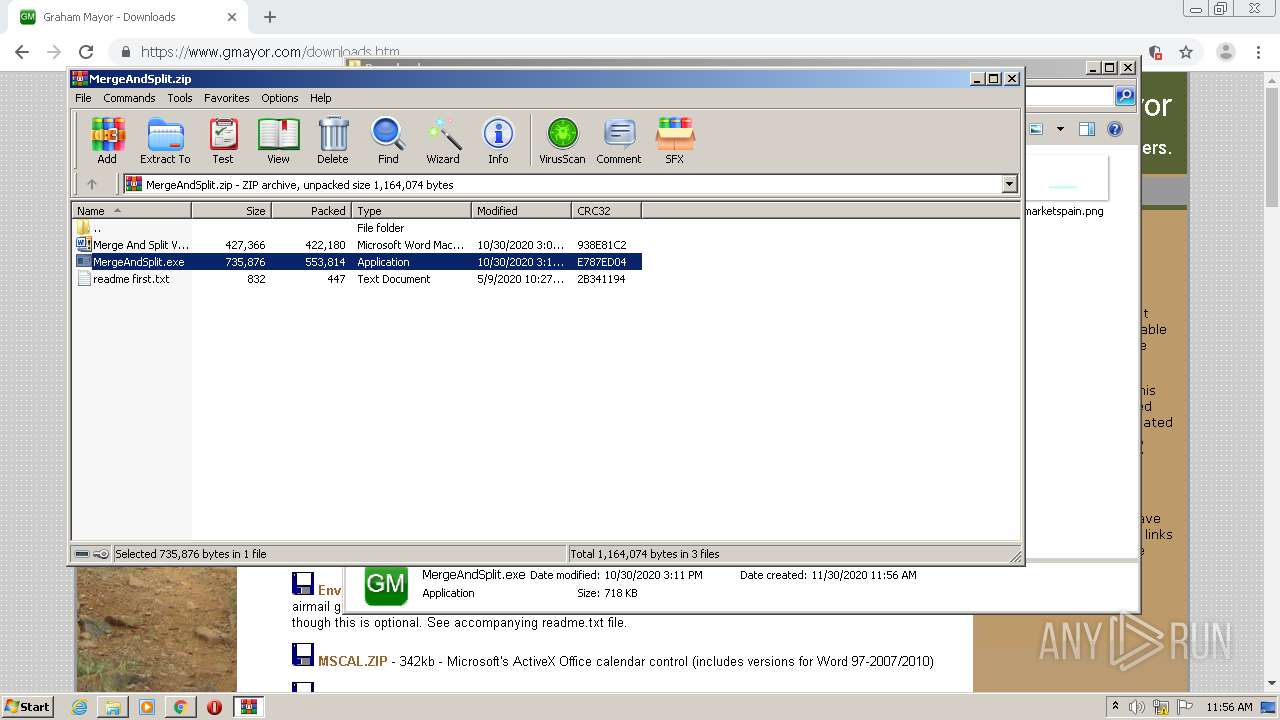The height and width of the screenshot is (720, 1280).
Task: Click the 2B341194 CRC32 value
Action: 601,279
